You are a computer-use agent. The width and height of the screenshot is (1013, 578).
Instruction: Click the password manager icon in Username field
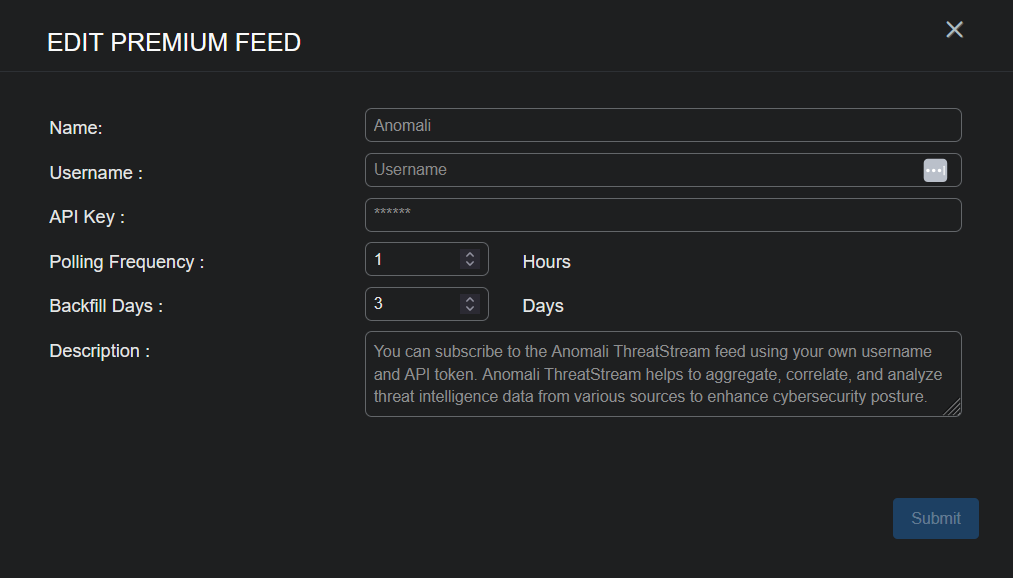pyautogui.click(x=935, y=170)
